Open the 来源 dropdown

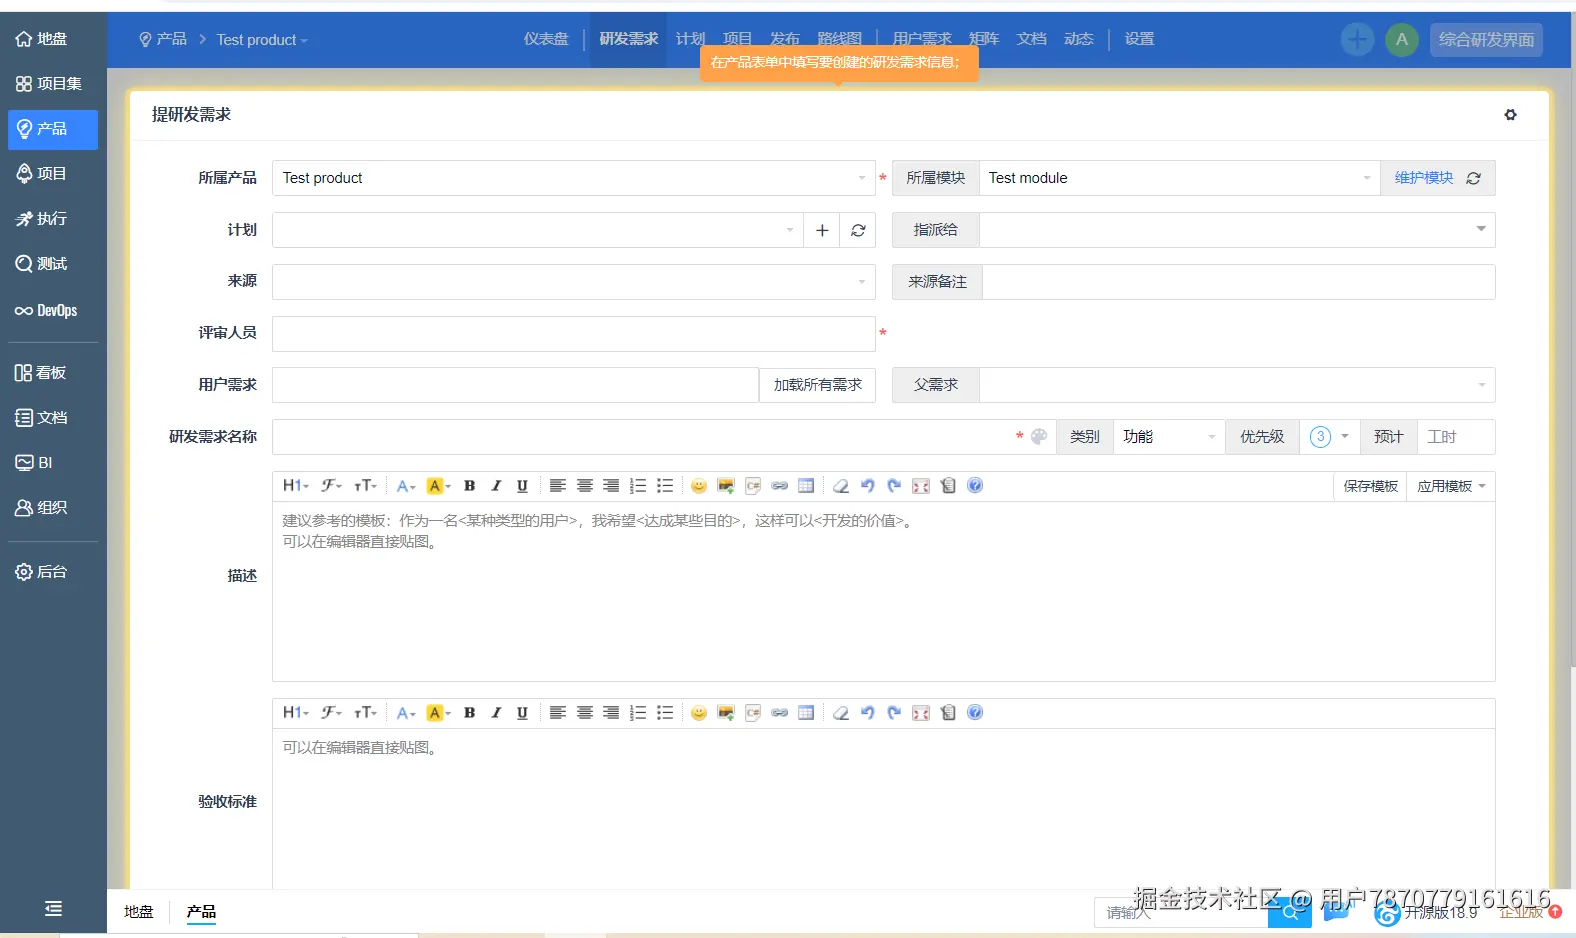[x=574, y=282]
